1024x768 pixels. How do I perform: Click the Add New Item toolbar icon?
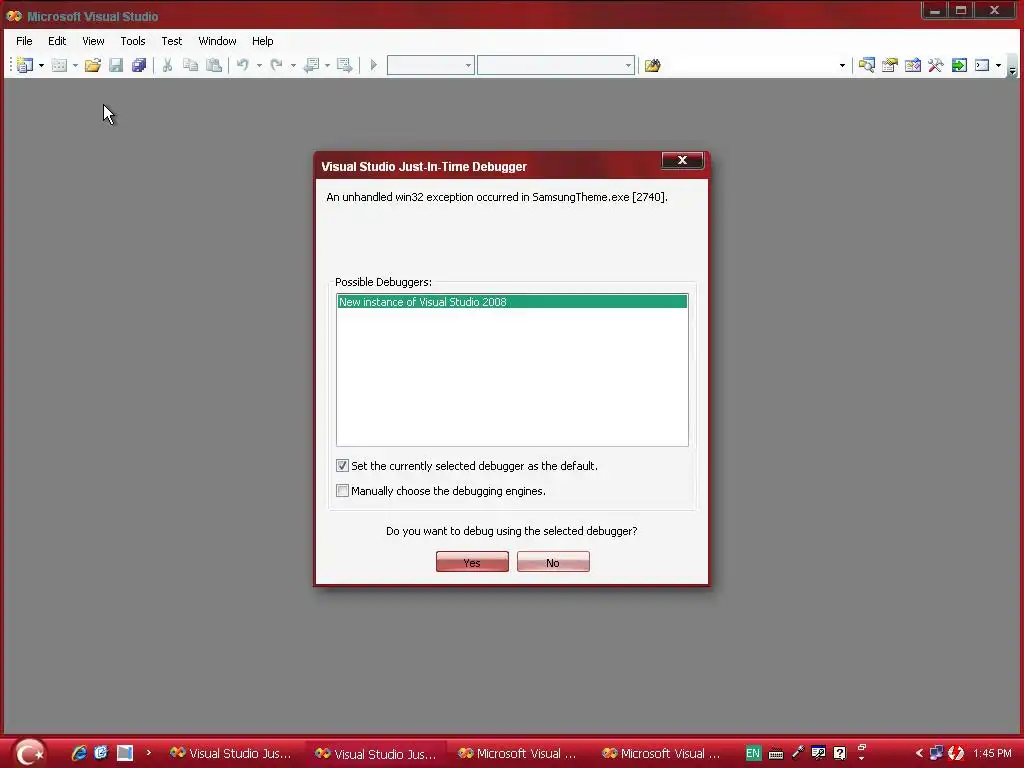[x=59, y=65]
